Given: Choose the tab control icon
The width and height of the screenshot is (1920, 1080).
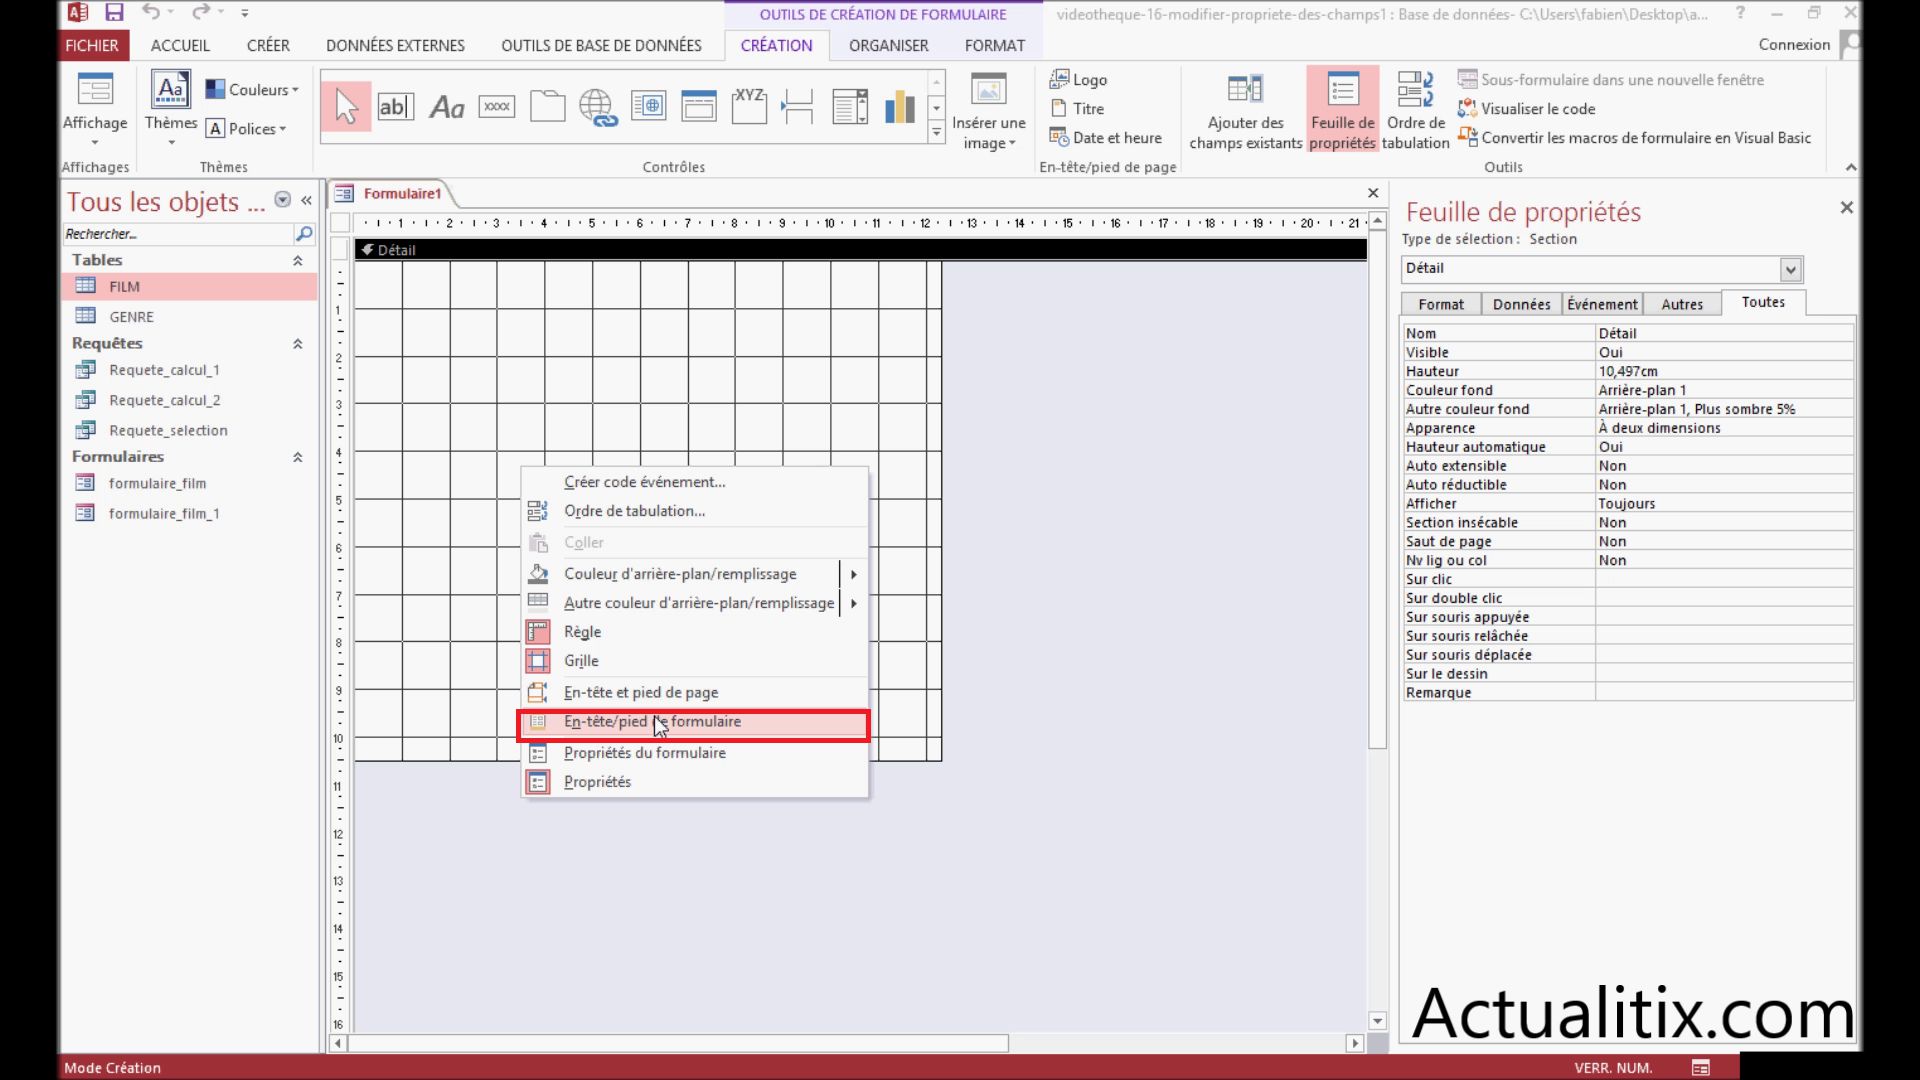Looking at the screenshot, I should coord(547,107).
